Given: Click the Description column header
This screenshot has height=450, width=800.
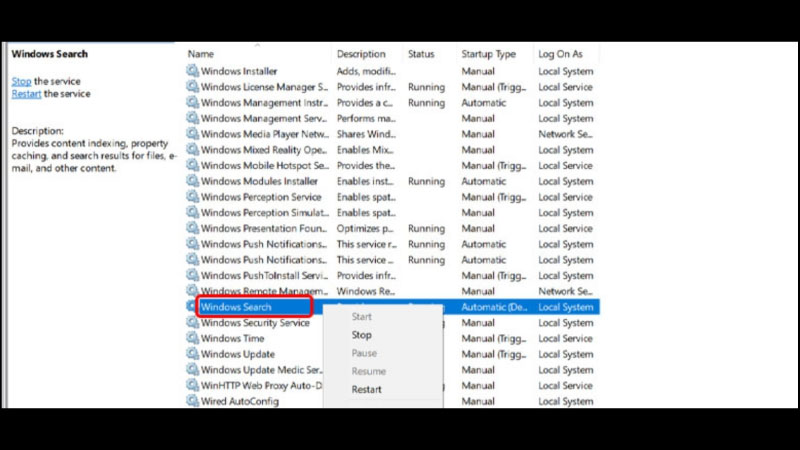Looking at the screenshot, I should (x=361, y=54).
